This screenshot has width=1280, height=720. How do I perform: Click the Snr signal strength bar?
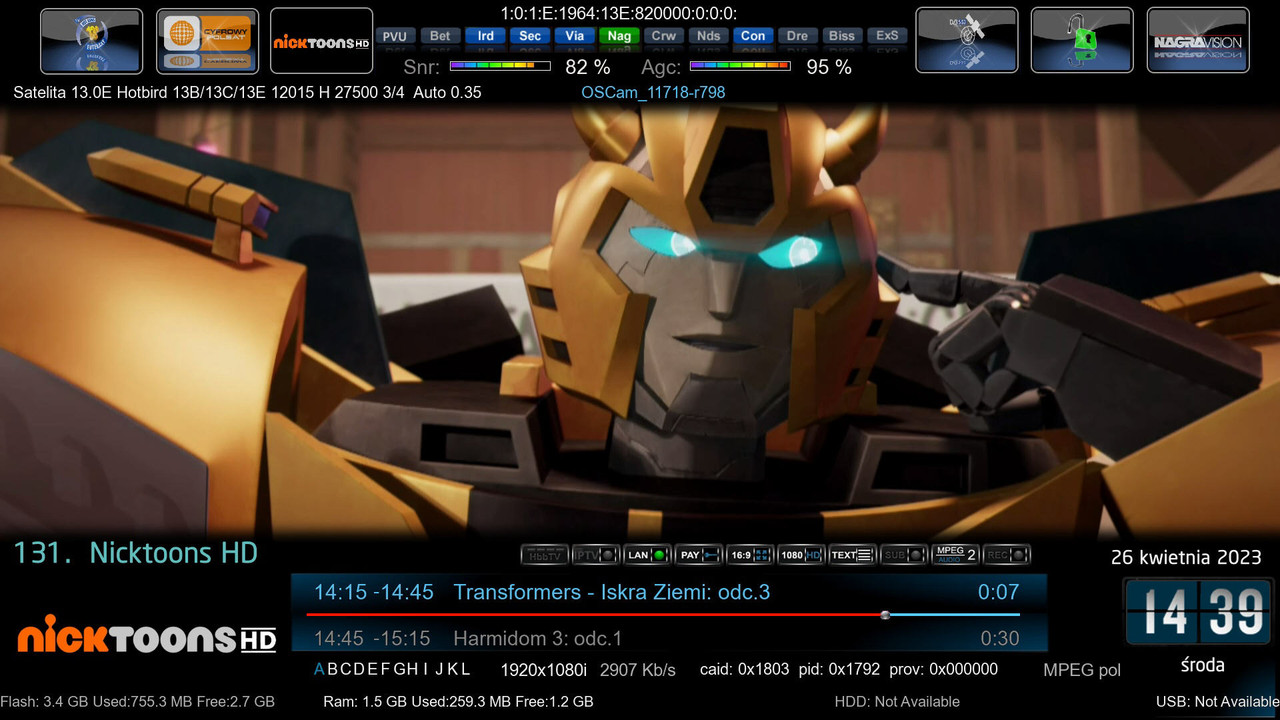tap(500, 66)
